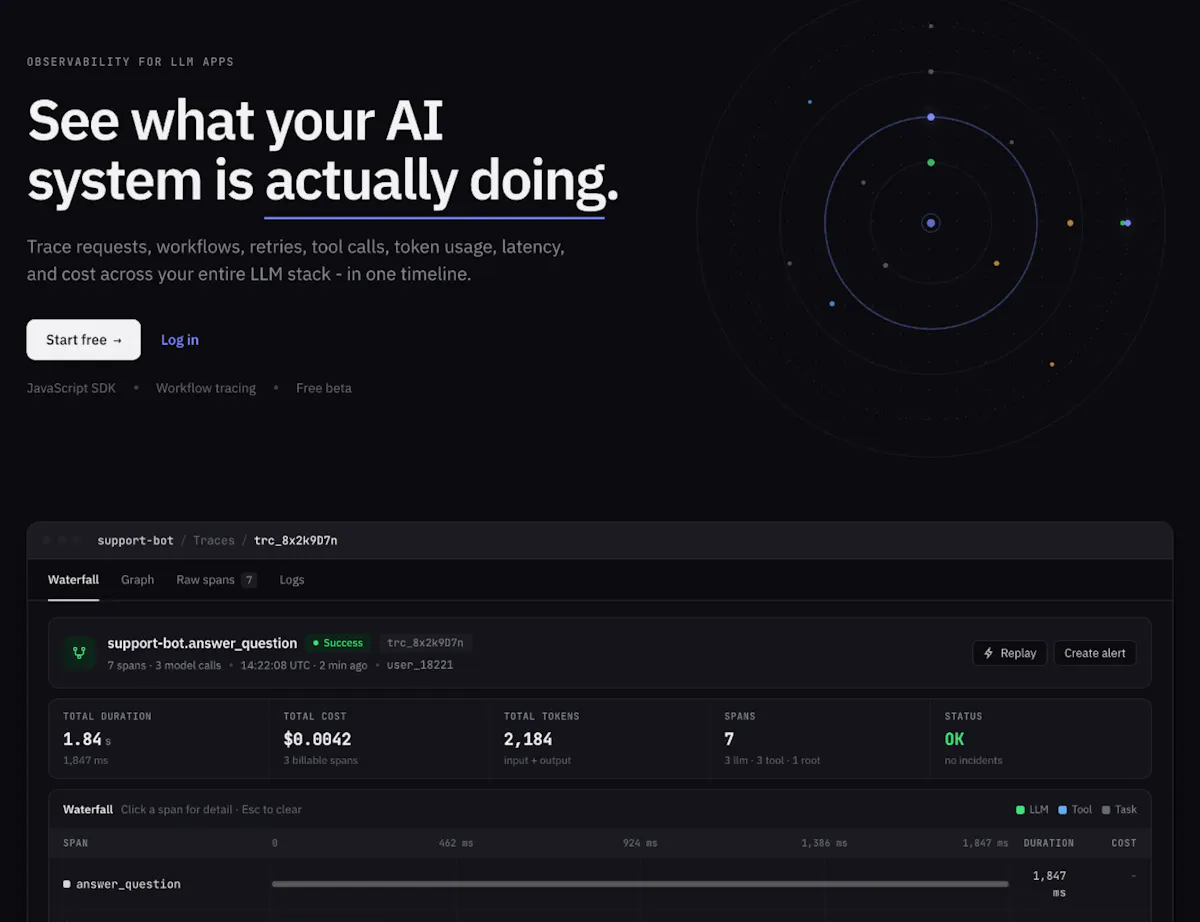Select the Waterfall tab next to Graph
Viewport: 1200px width, 922px height.
(x=73, y=580)
